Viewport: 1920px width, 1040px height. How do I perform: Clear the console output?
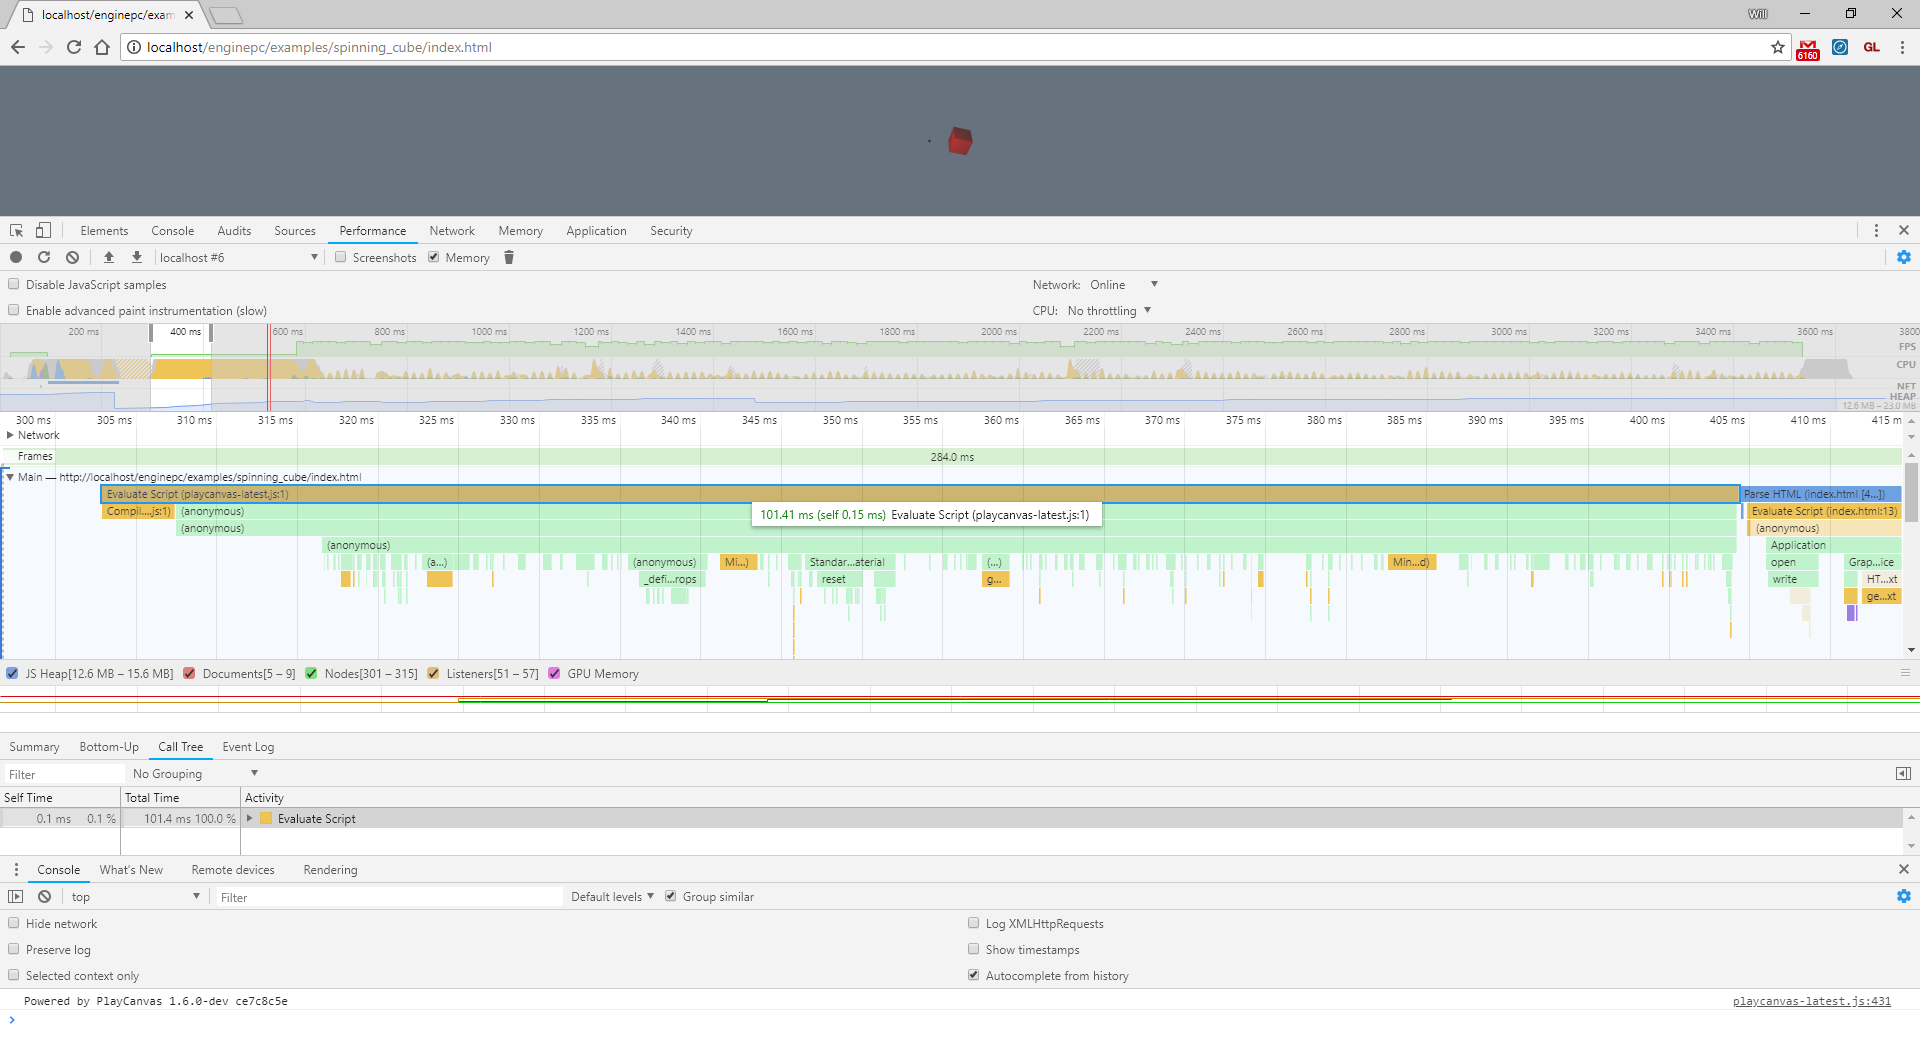(44, 897)
